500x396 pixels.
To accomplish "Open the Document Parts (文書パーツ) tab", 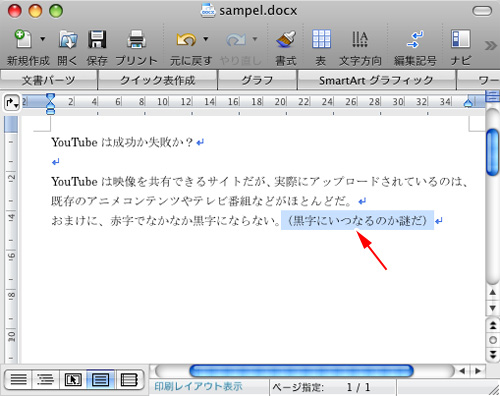I will pyautogui.click(x=48, y=80).
